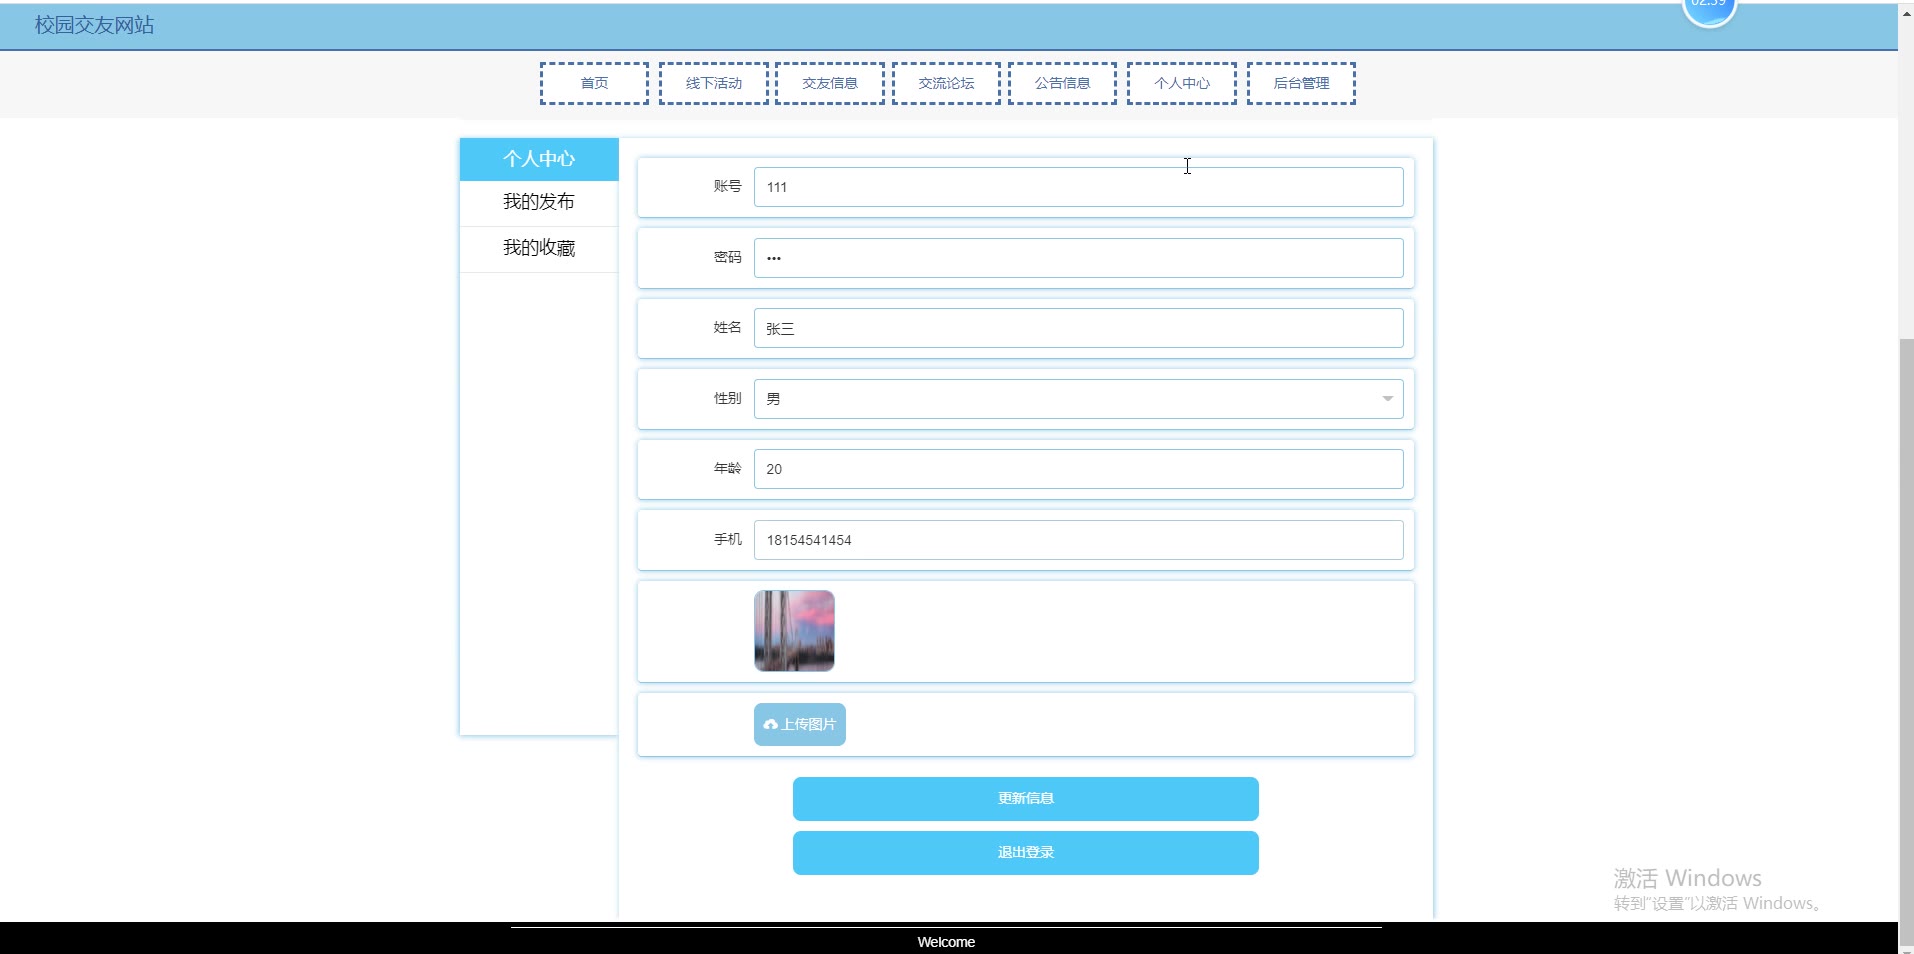Click the page vertical scrollbar
Screen dimensions: 1914x954
1906,640
